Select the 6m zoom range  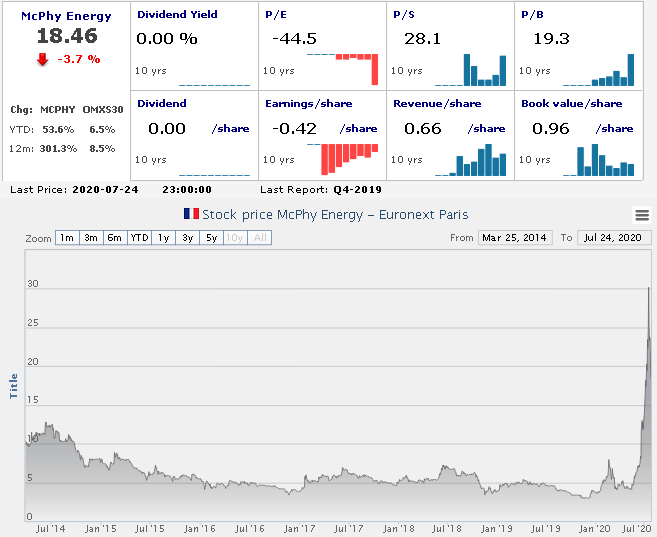click(x=115, y=238)
